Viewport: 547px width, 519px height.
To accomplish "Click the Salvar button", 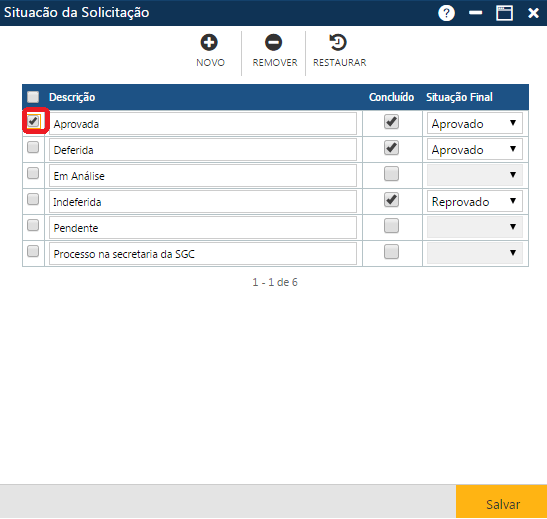I will [x=501, y=501].
